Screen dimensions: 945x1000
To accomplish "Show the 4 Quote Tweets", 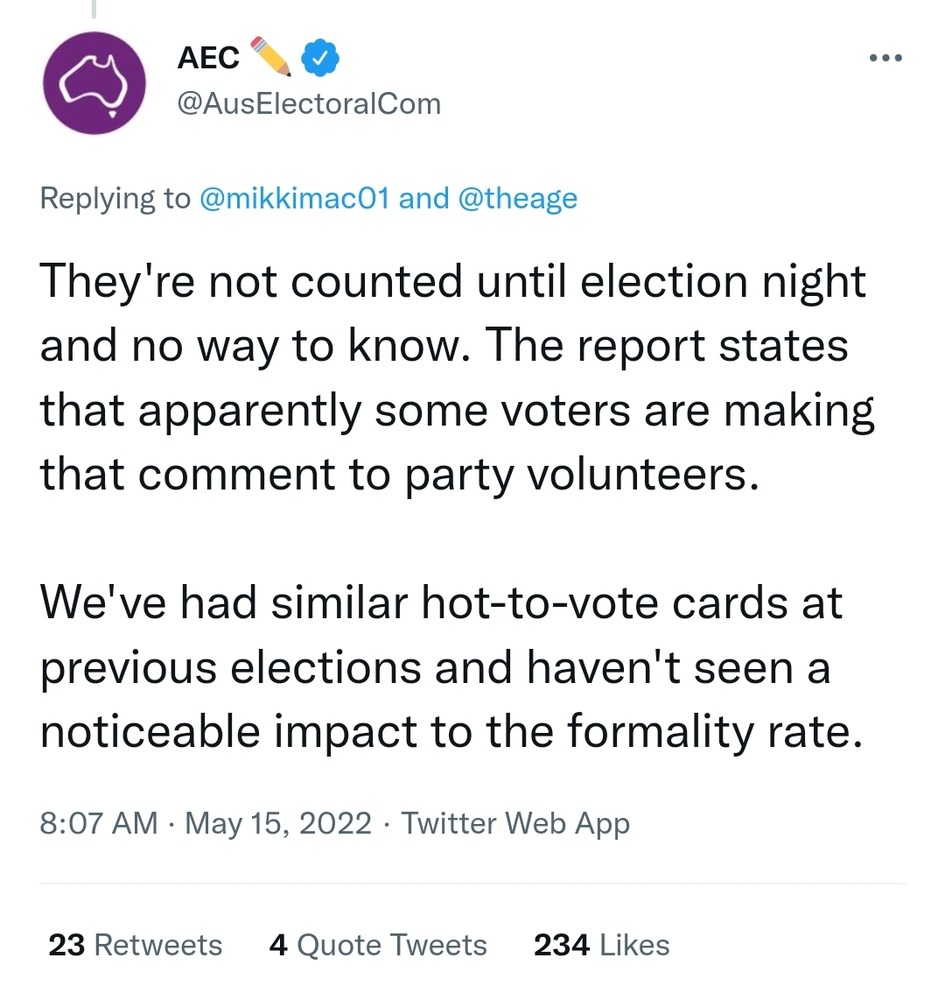I will pyautogui.click(x=377, y=945).
